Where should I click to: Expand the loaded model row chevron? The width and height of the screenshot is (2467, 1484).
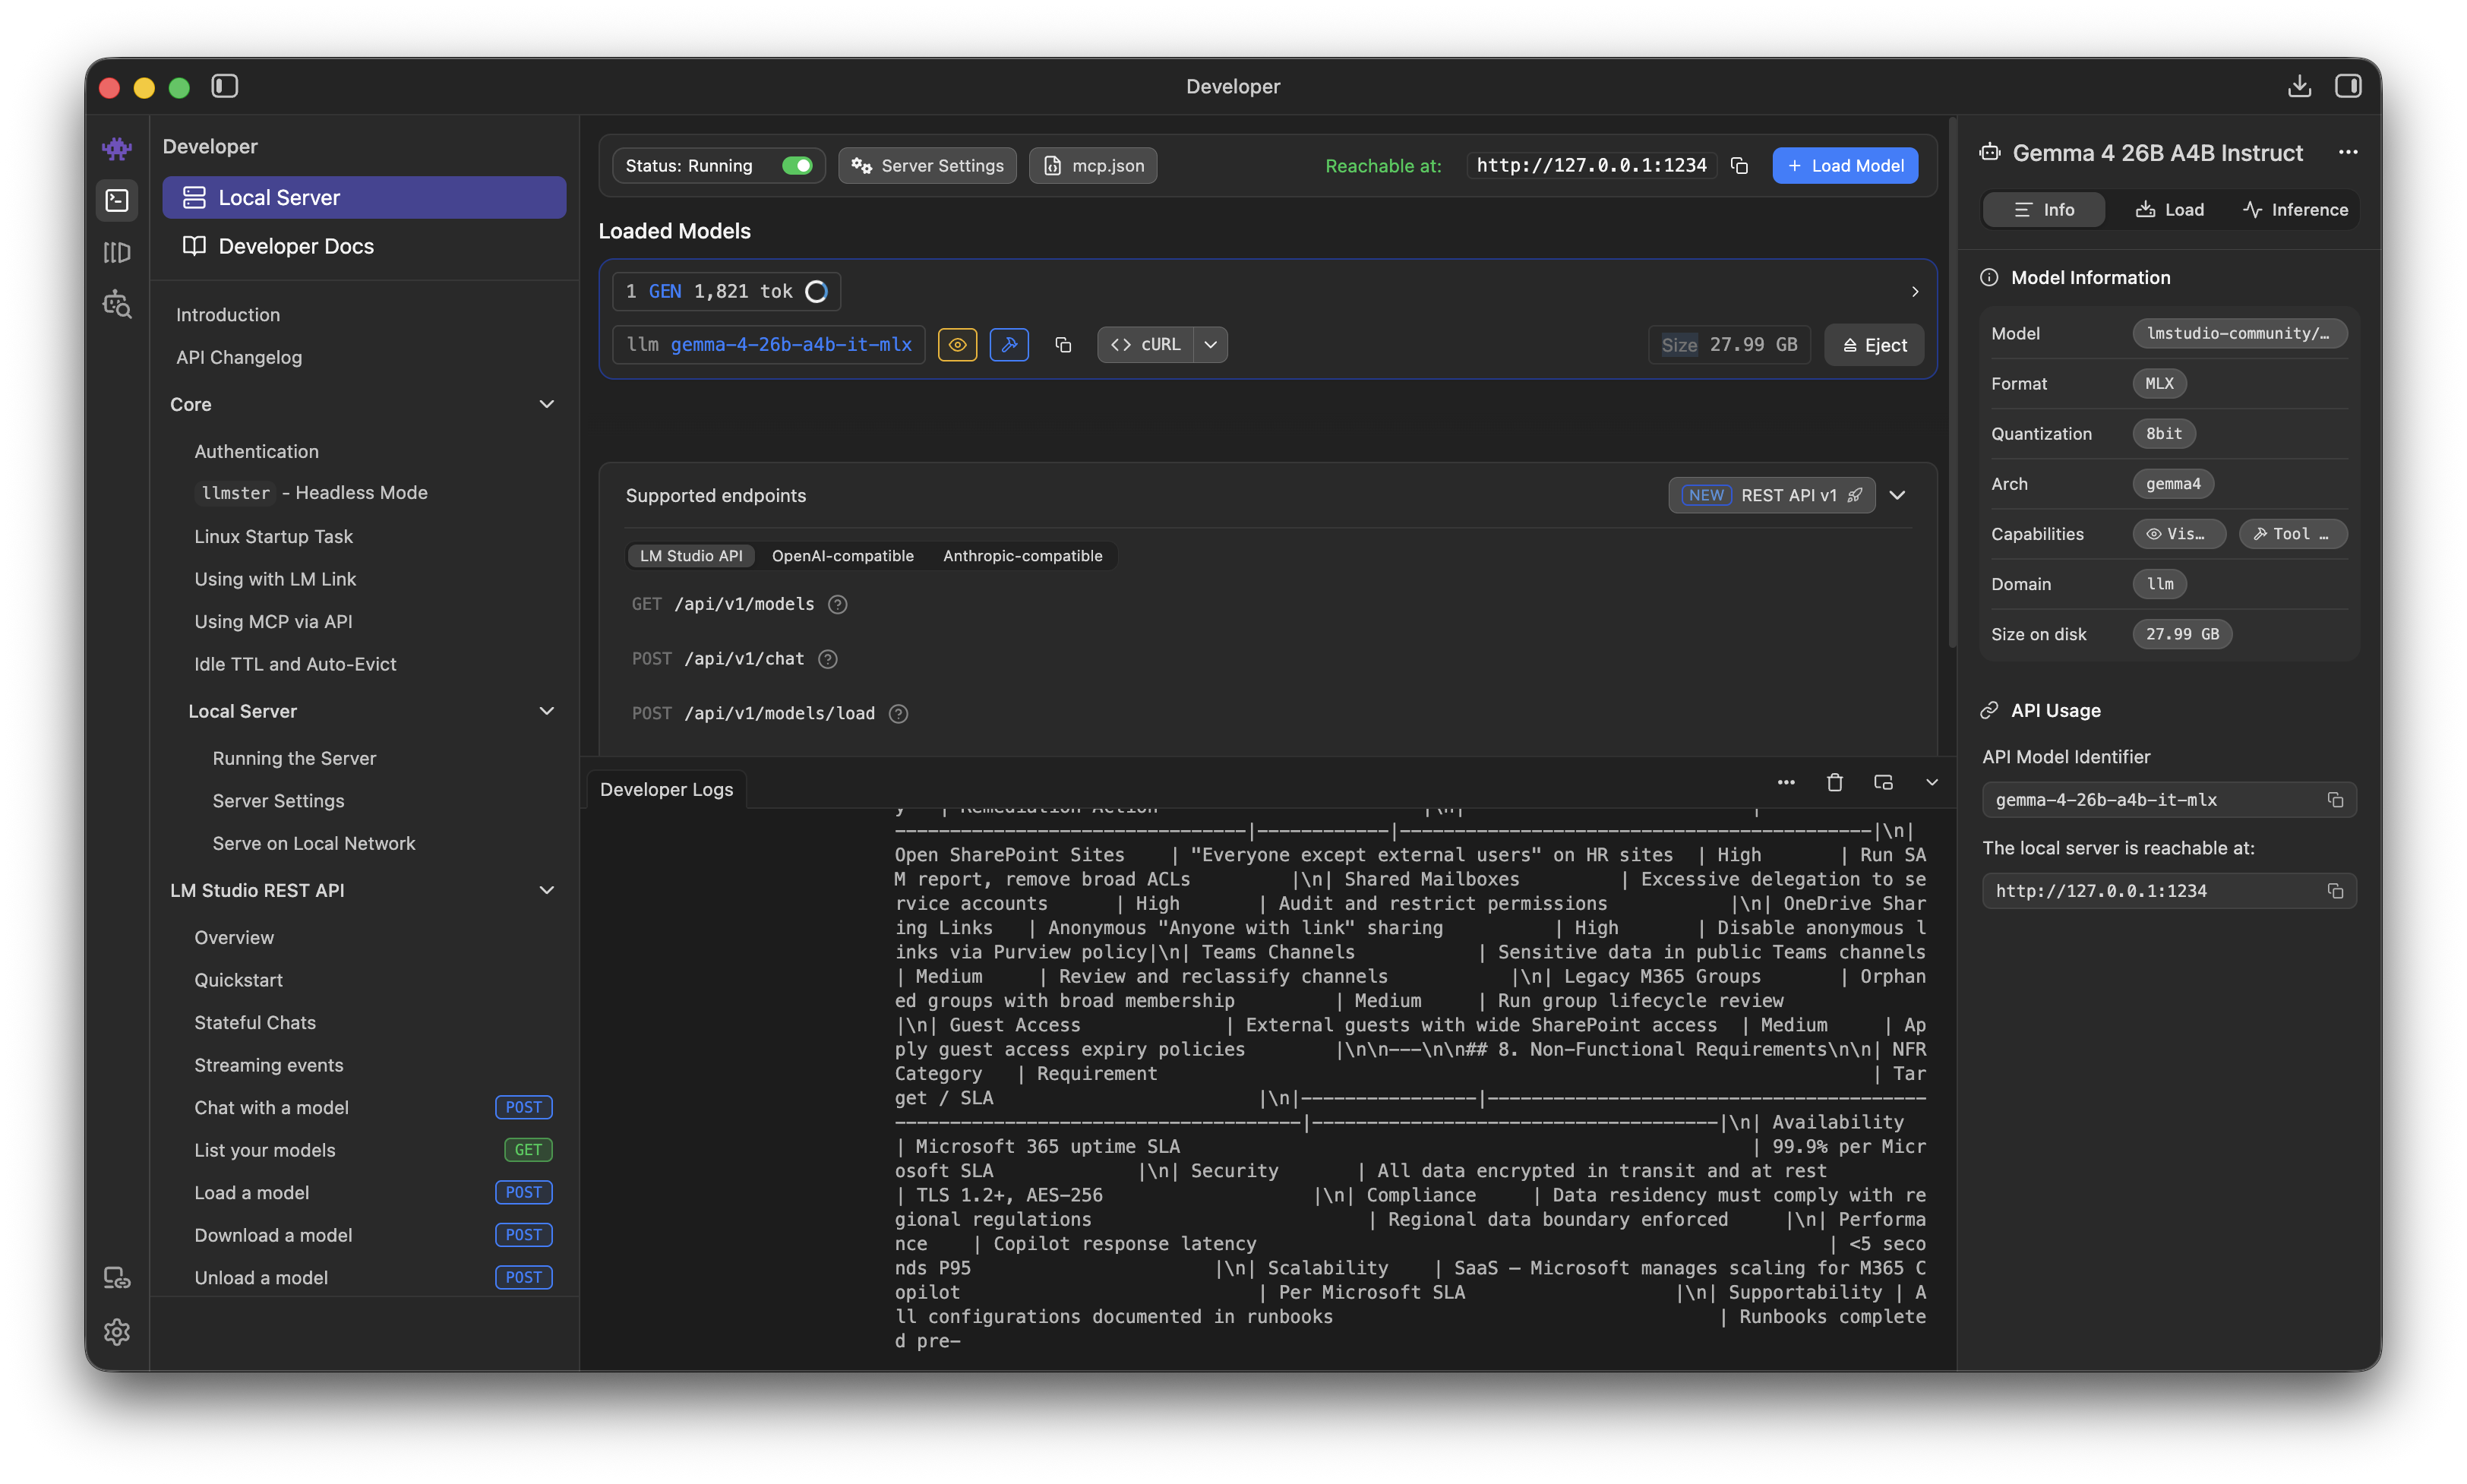(x=1915, y=292)
